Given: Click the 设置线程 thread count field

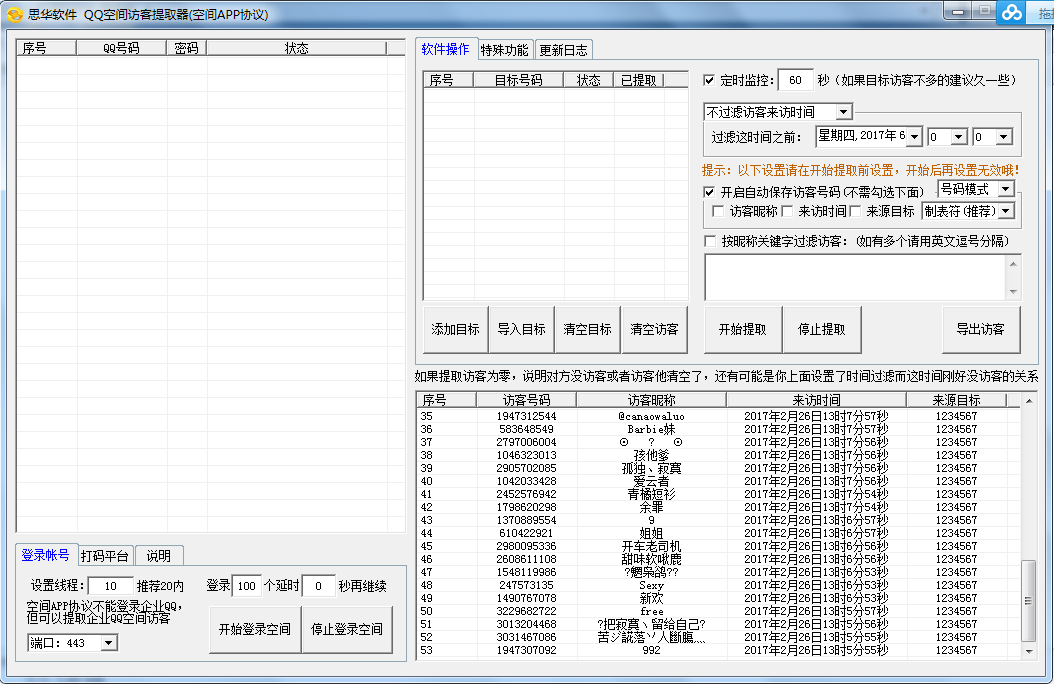Looking at the screenshot, I should [x=110, y=586].
